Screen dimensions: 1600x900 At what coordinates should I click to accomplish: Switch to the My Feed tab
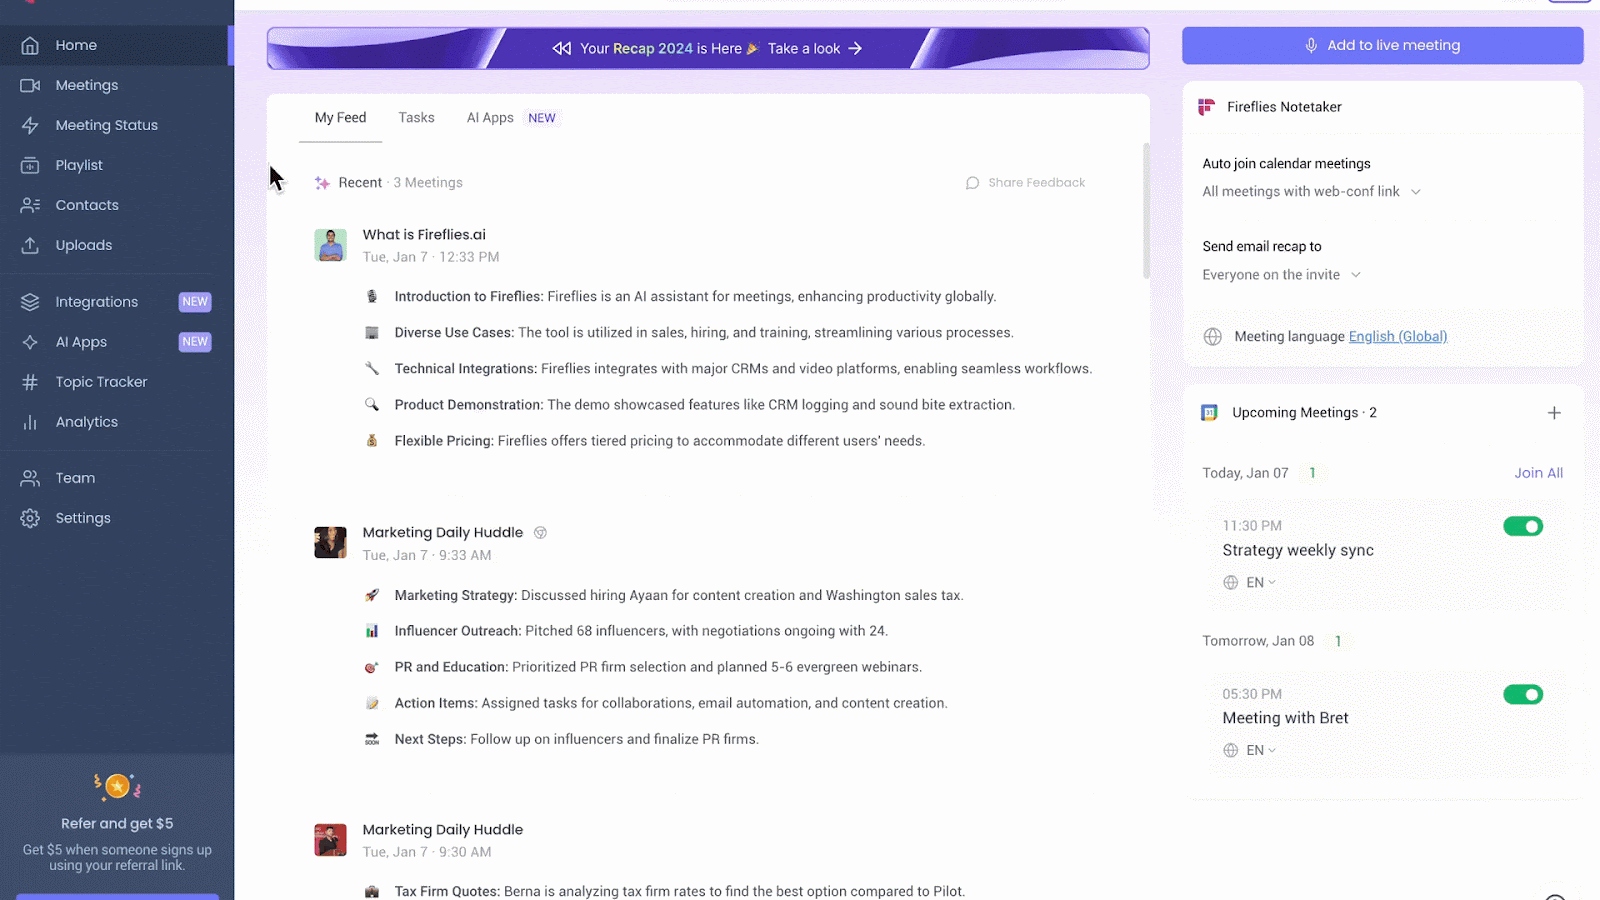tap(340, 118)
